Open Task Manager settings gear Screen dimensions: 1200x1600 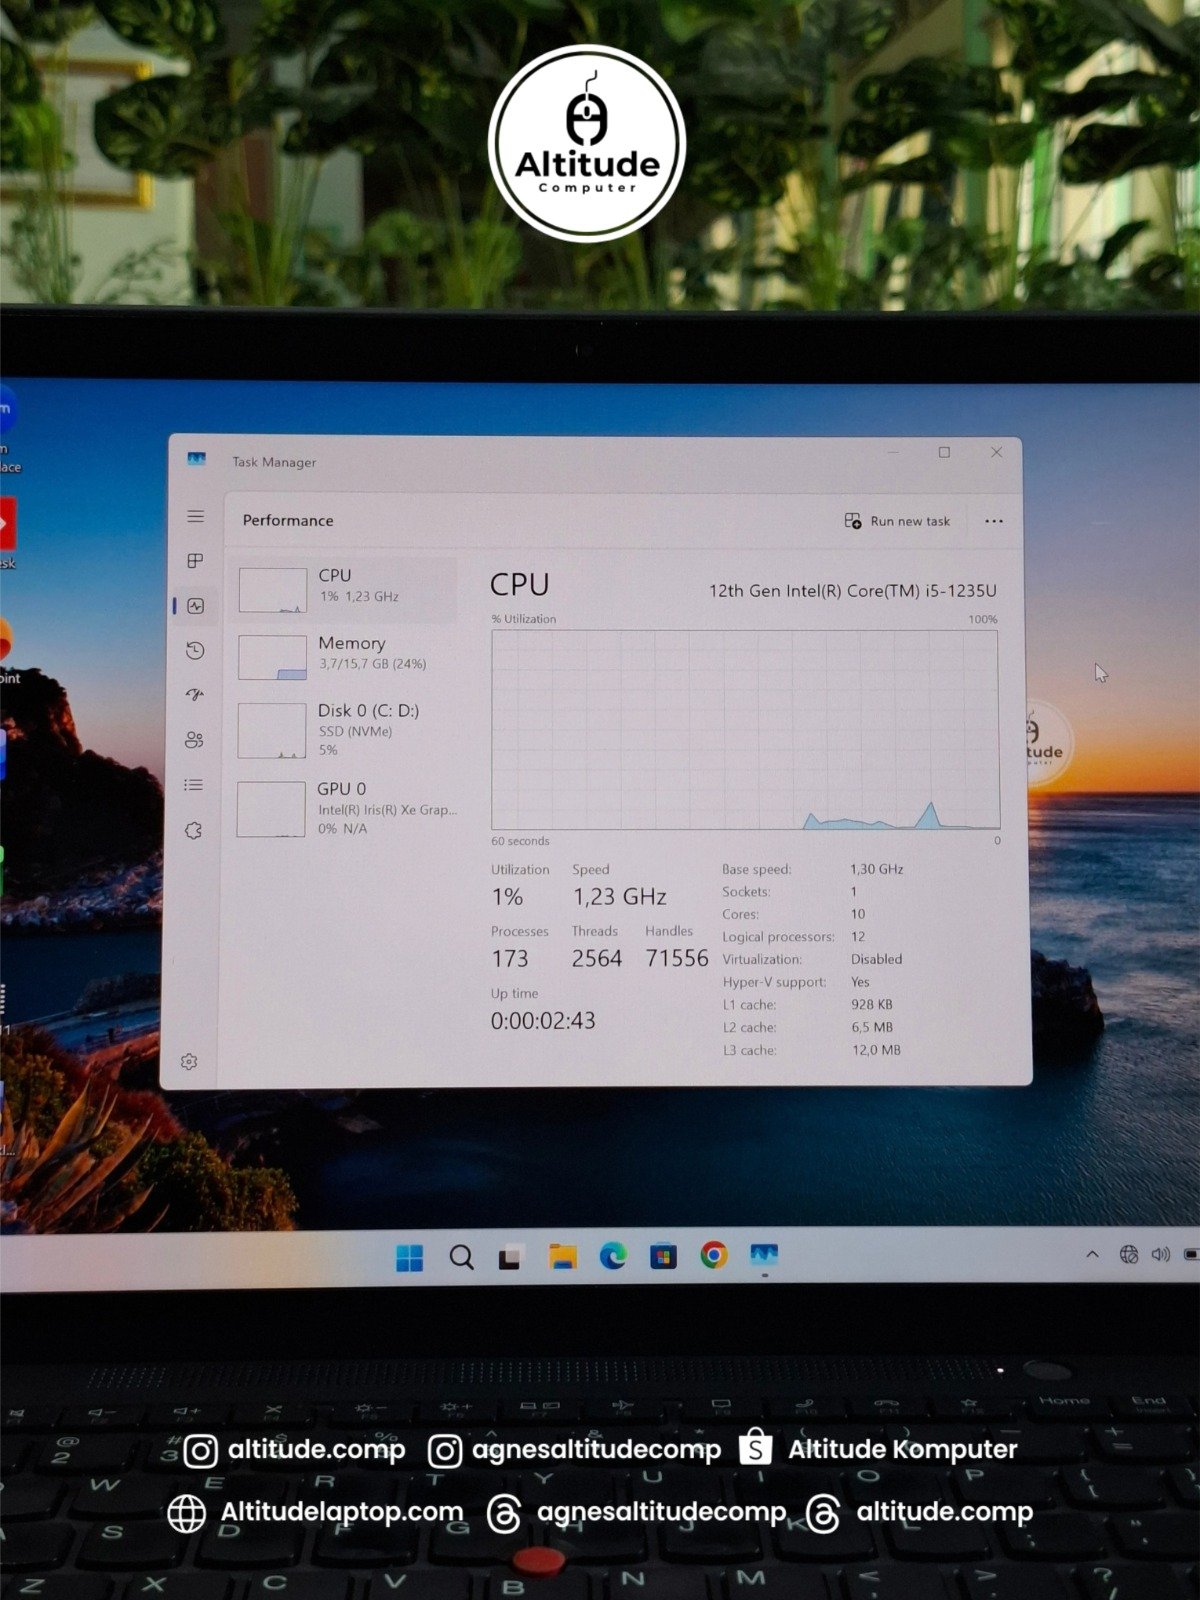pyautogui.click(x=189, y=1061)
